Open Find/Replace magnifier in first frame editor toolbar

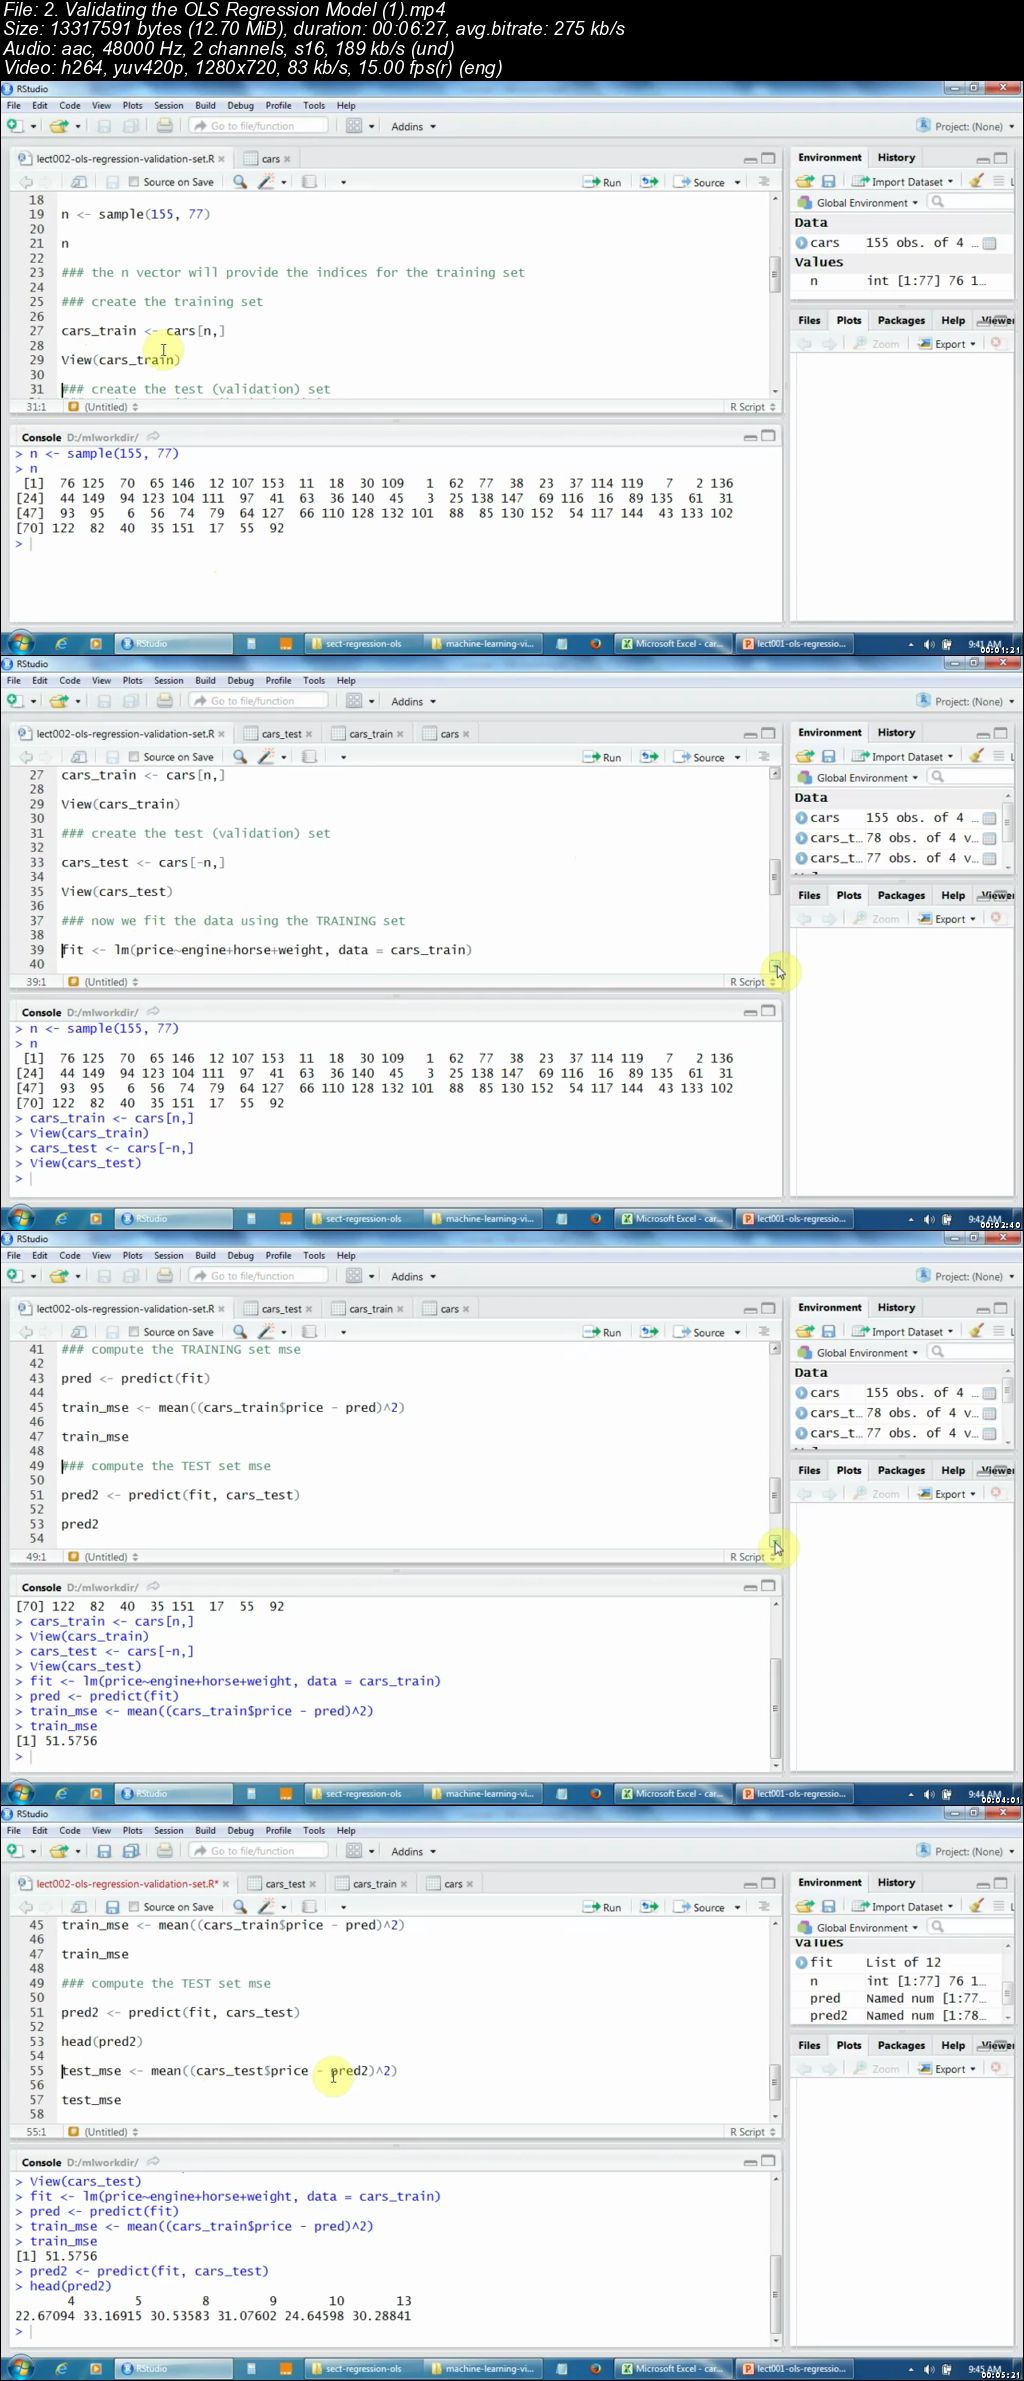pos(240,182)
